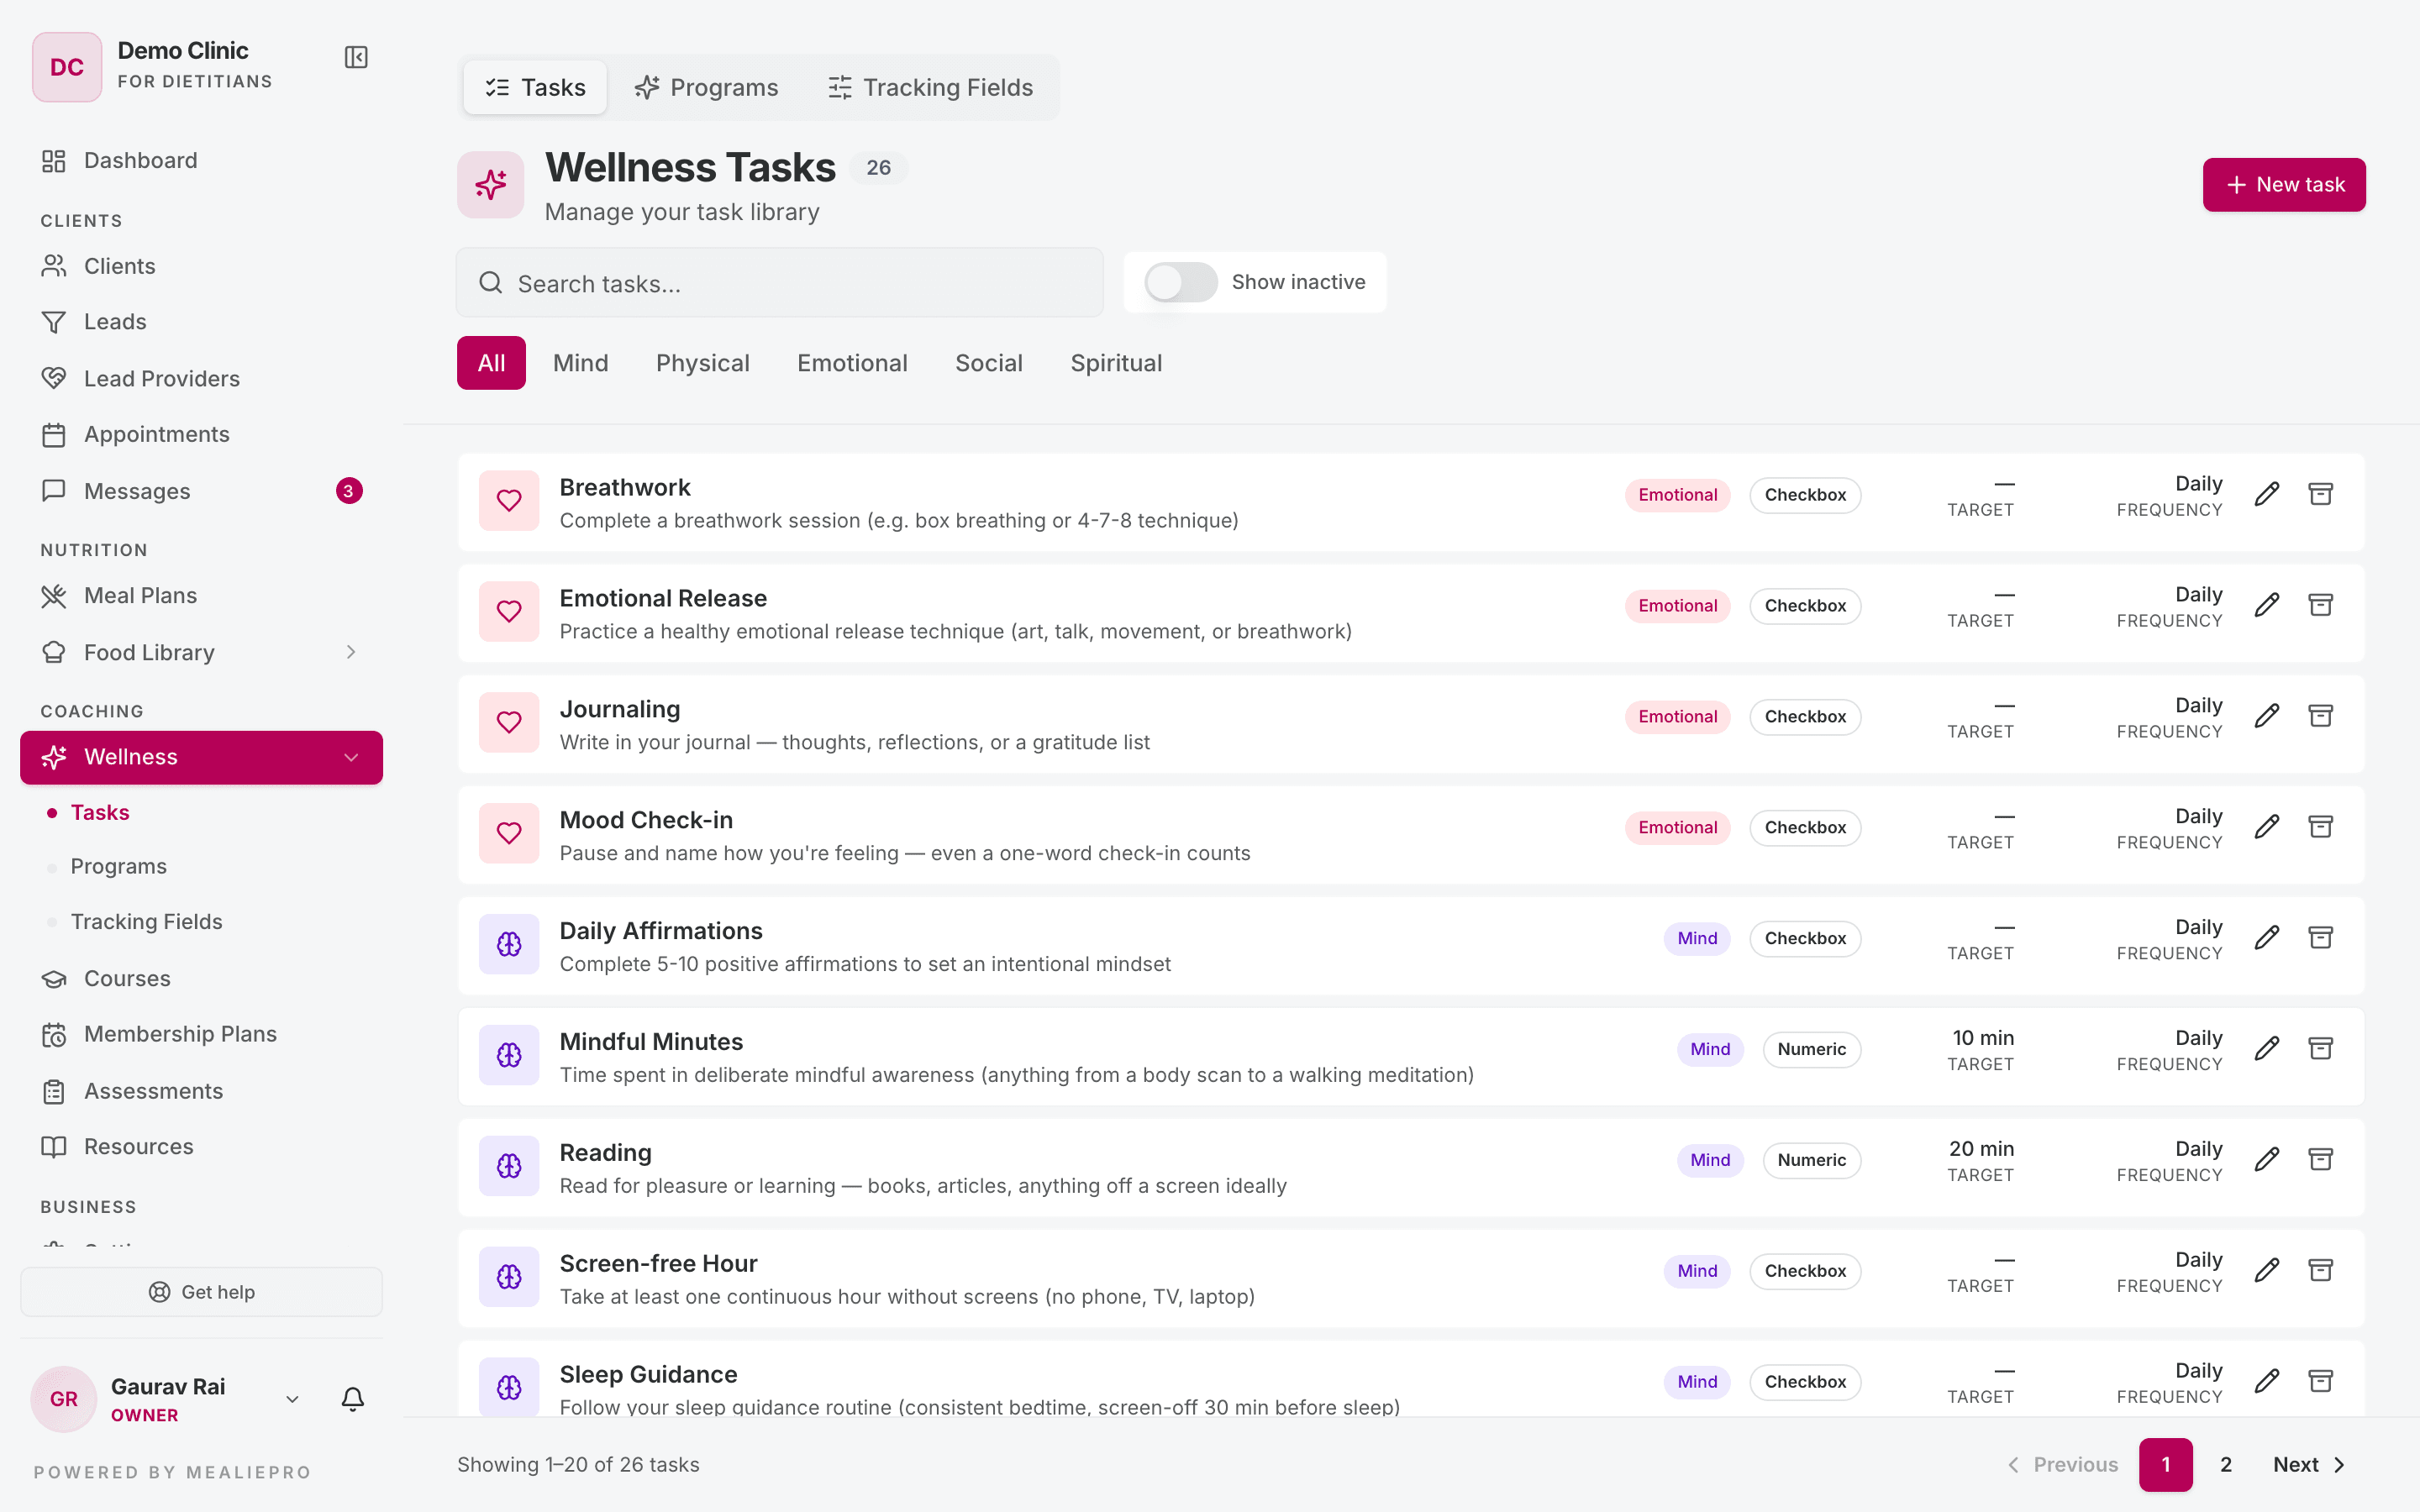Viewport: 2420px width, 1512px height.
Task: Collapse the sidebar panel icon
Action: (356, 57)
